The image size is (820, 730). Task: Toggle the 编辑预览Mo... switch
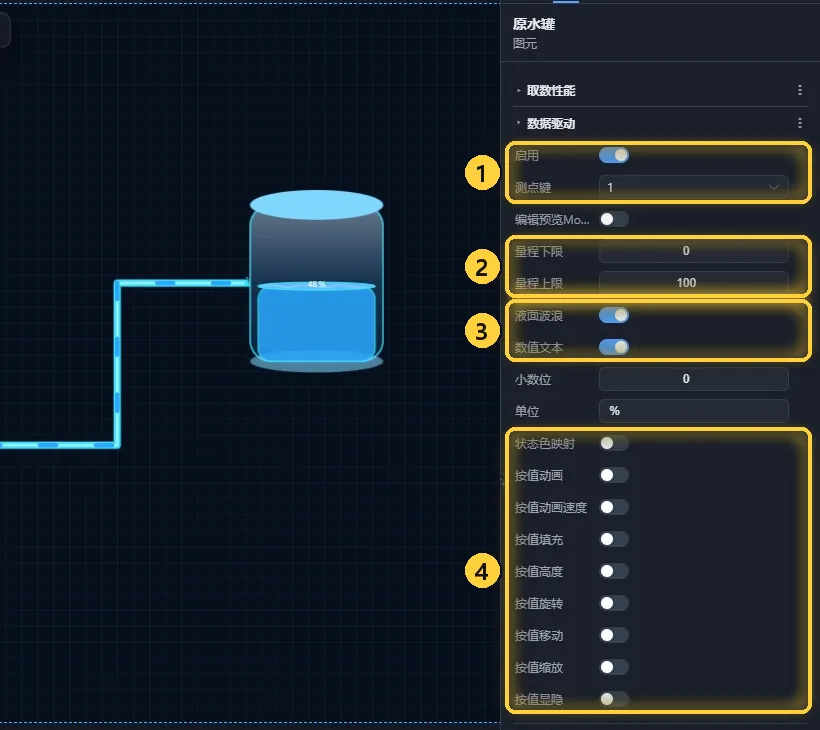pyautogui.click(x=614, y=219)
